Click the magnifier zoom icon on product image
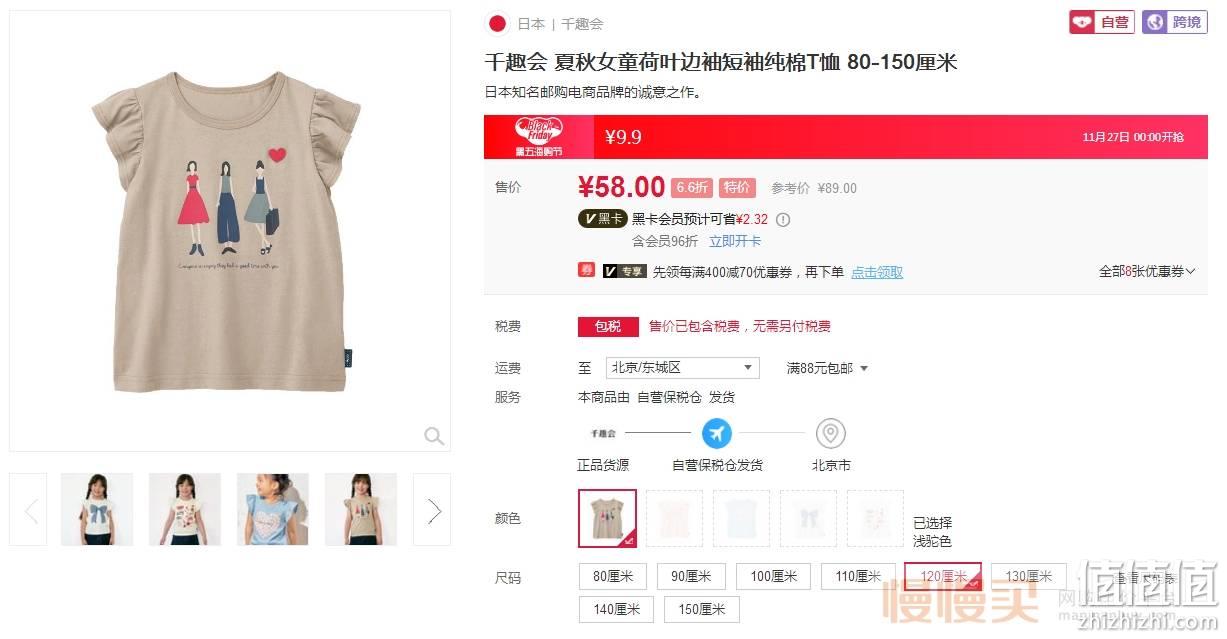Image resolution: width=1227 pixels, height=639 pixels. [x=434, y=435]
